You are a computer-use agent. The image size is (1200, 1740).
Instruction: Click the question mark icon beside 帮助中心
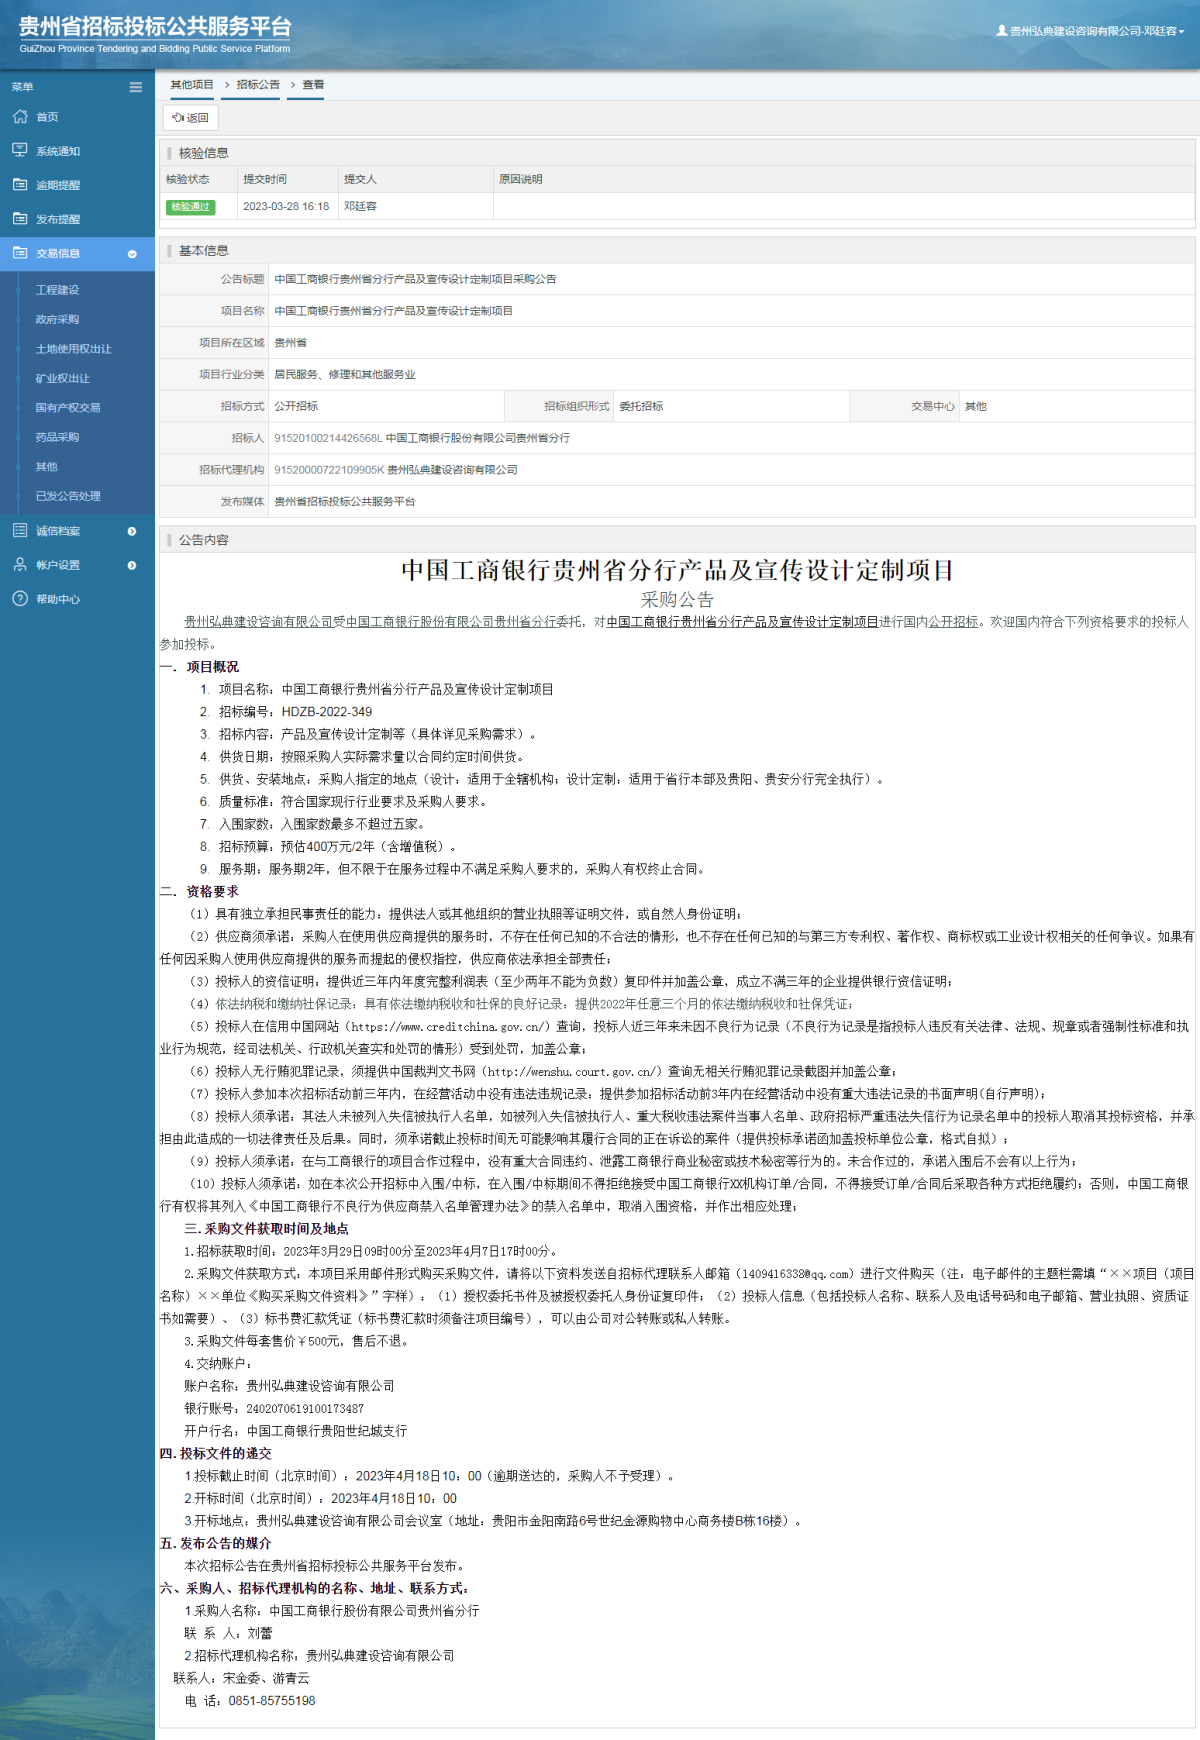pos(20,598)
